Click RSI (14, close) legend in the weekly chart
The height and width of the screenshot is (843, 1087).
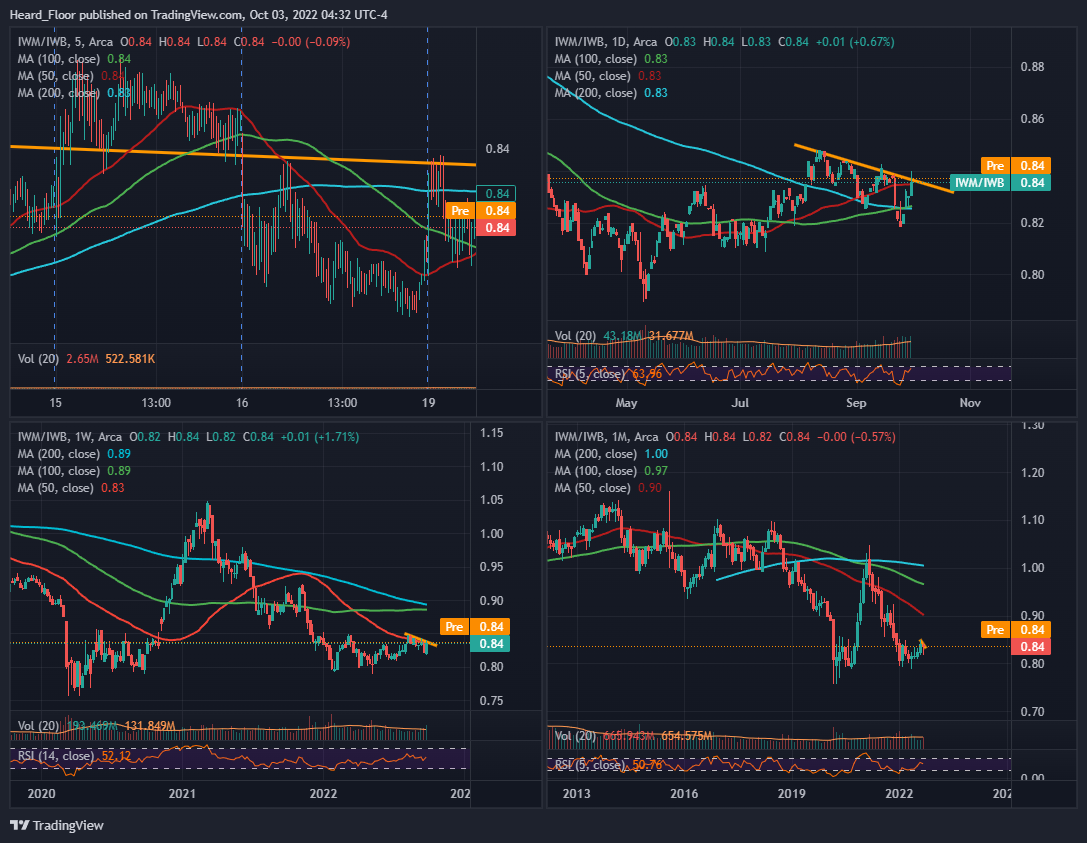[x=74, y=756]
